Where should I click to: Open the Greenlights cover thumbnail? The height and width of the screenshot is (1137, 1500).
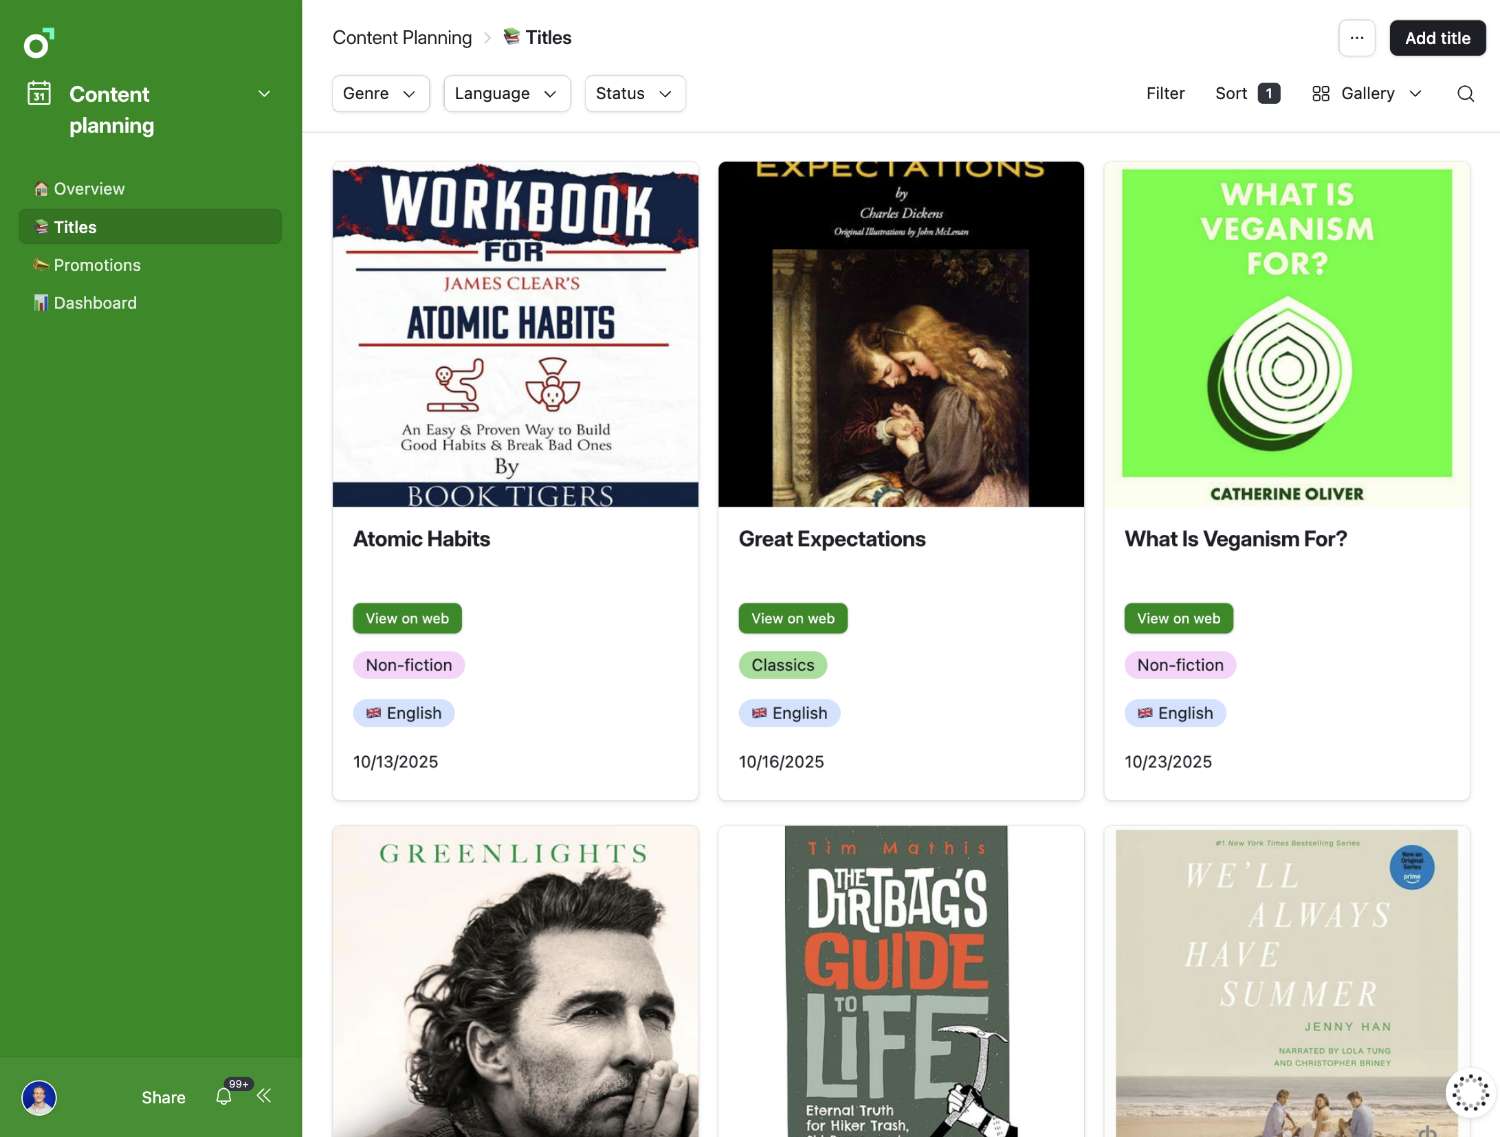(515, 981)
